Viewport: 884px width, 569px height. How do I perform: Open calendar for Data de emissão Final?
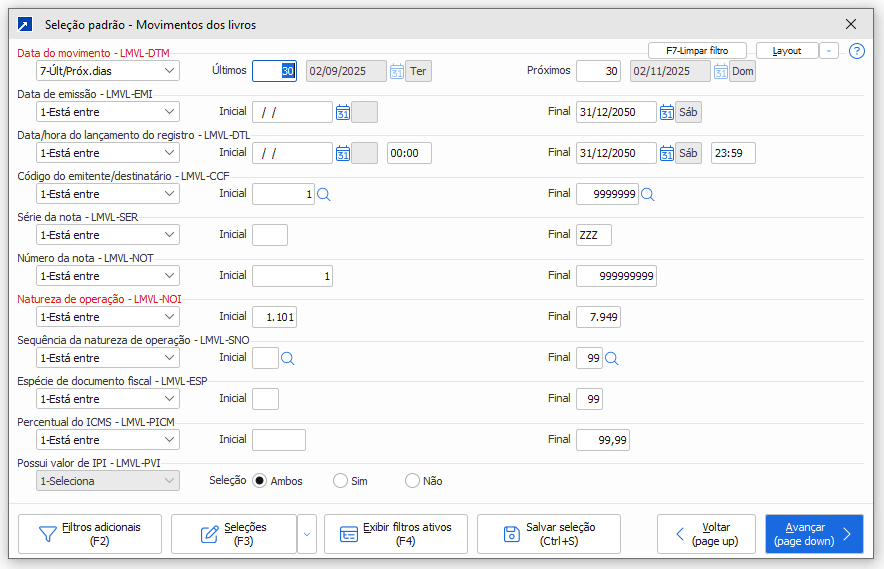[x=666, y=112]
